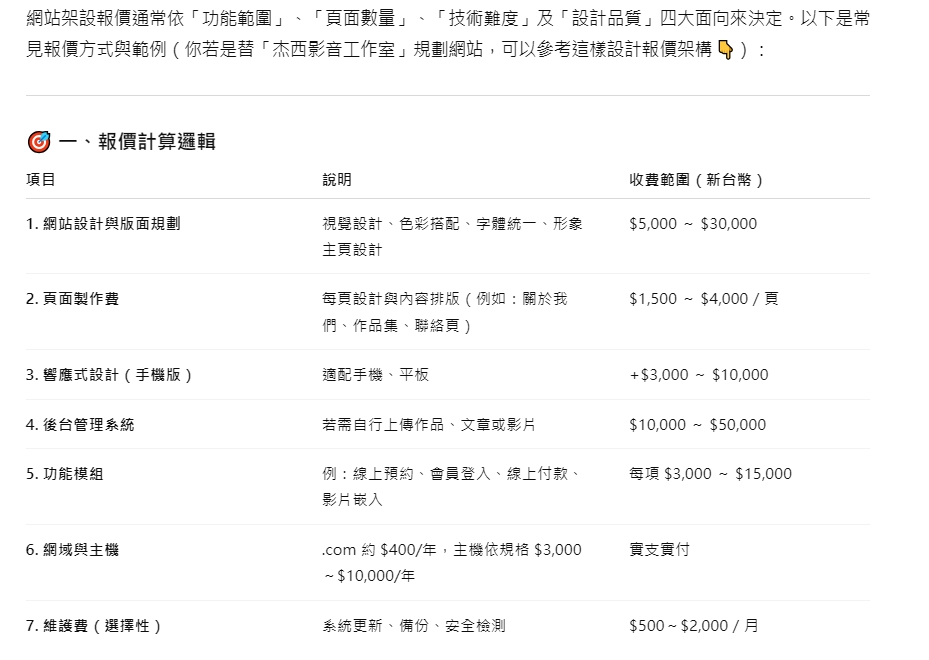Click the 6. 網域與主機 row label
The width and height of the screenshot is (929, 660).
(72, 550)
